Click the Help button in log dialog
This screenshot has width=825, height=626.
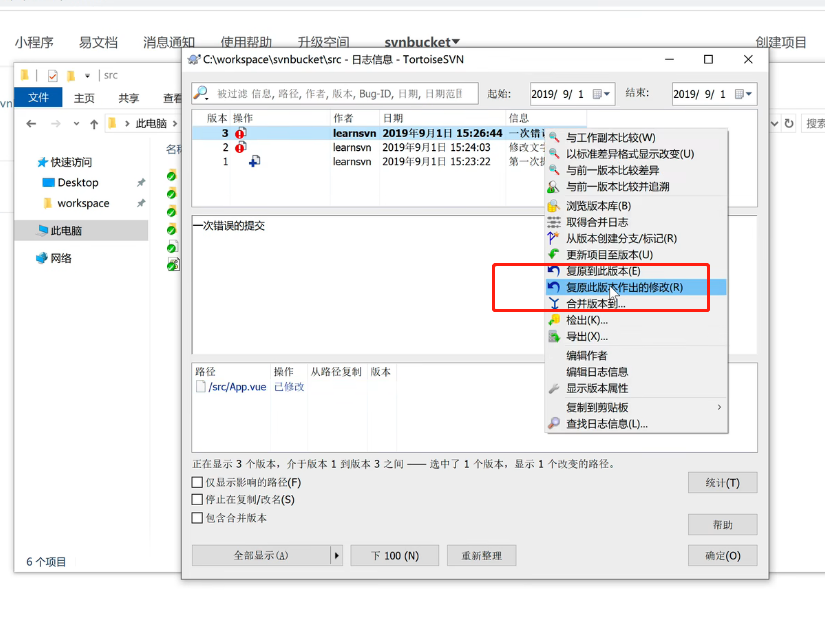point(722,524)
